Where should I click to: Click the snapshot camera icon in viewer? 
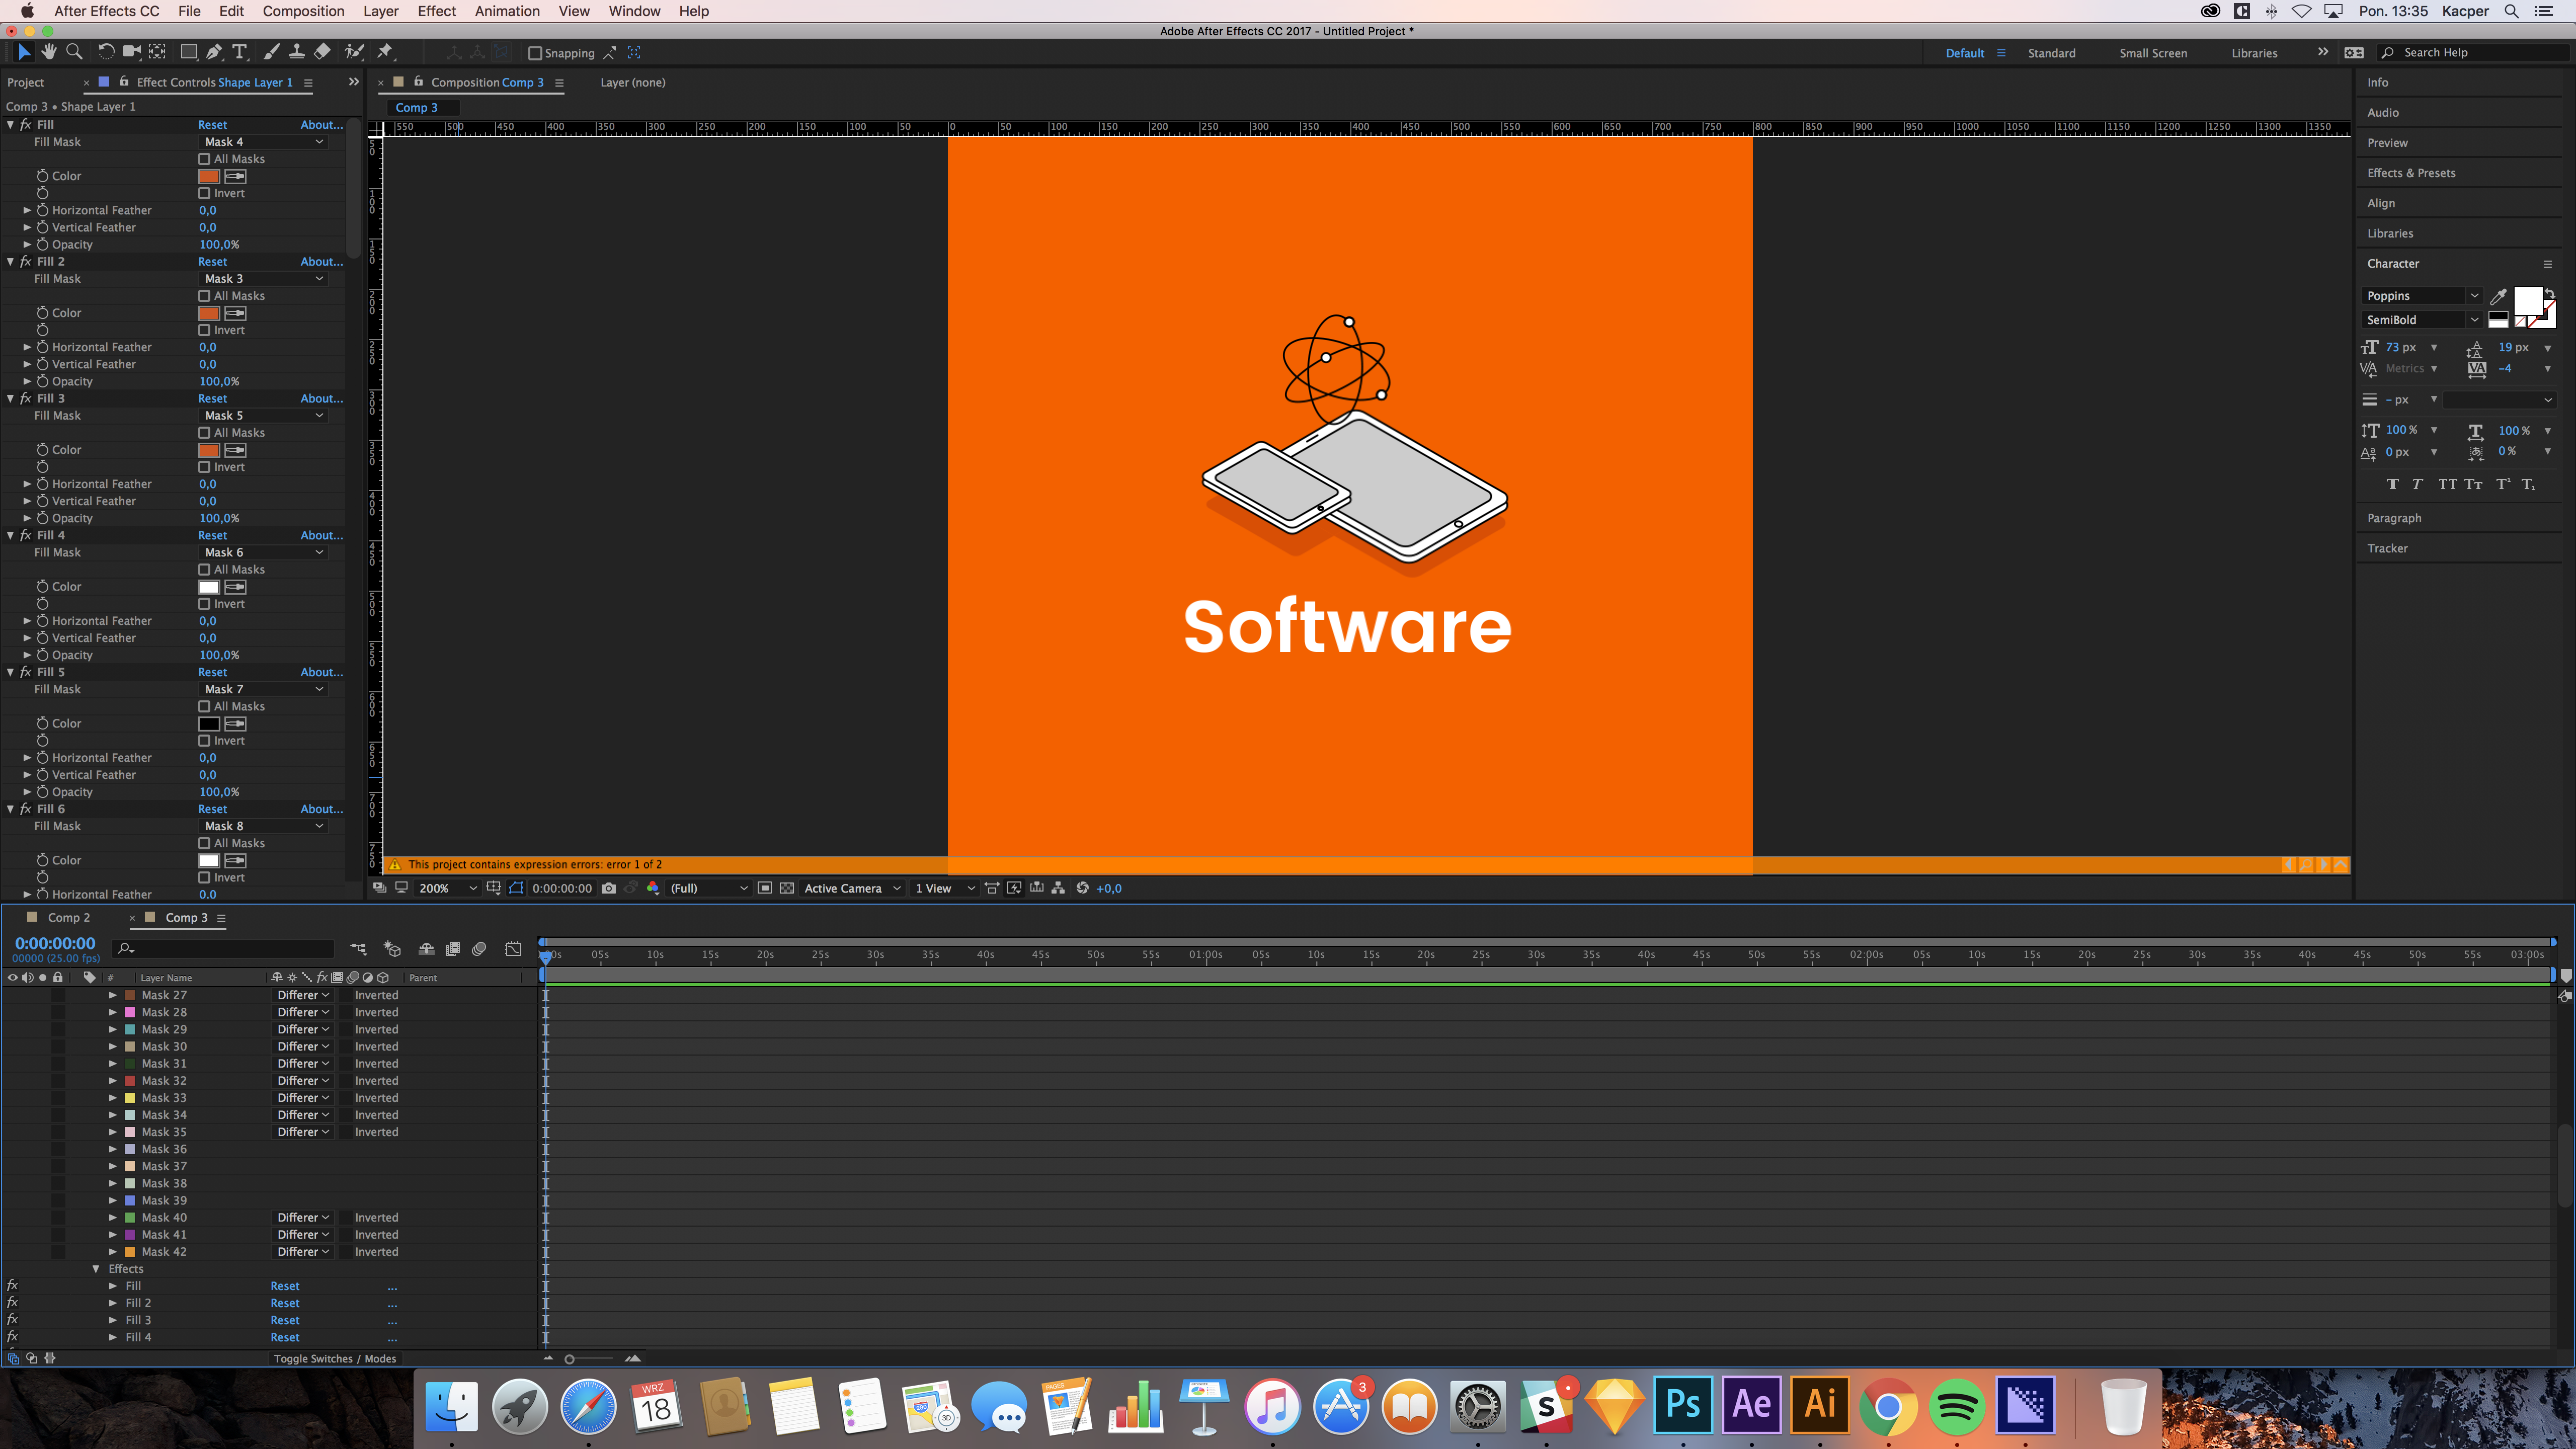point(609,888)
